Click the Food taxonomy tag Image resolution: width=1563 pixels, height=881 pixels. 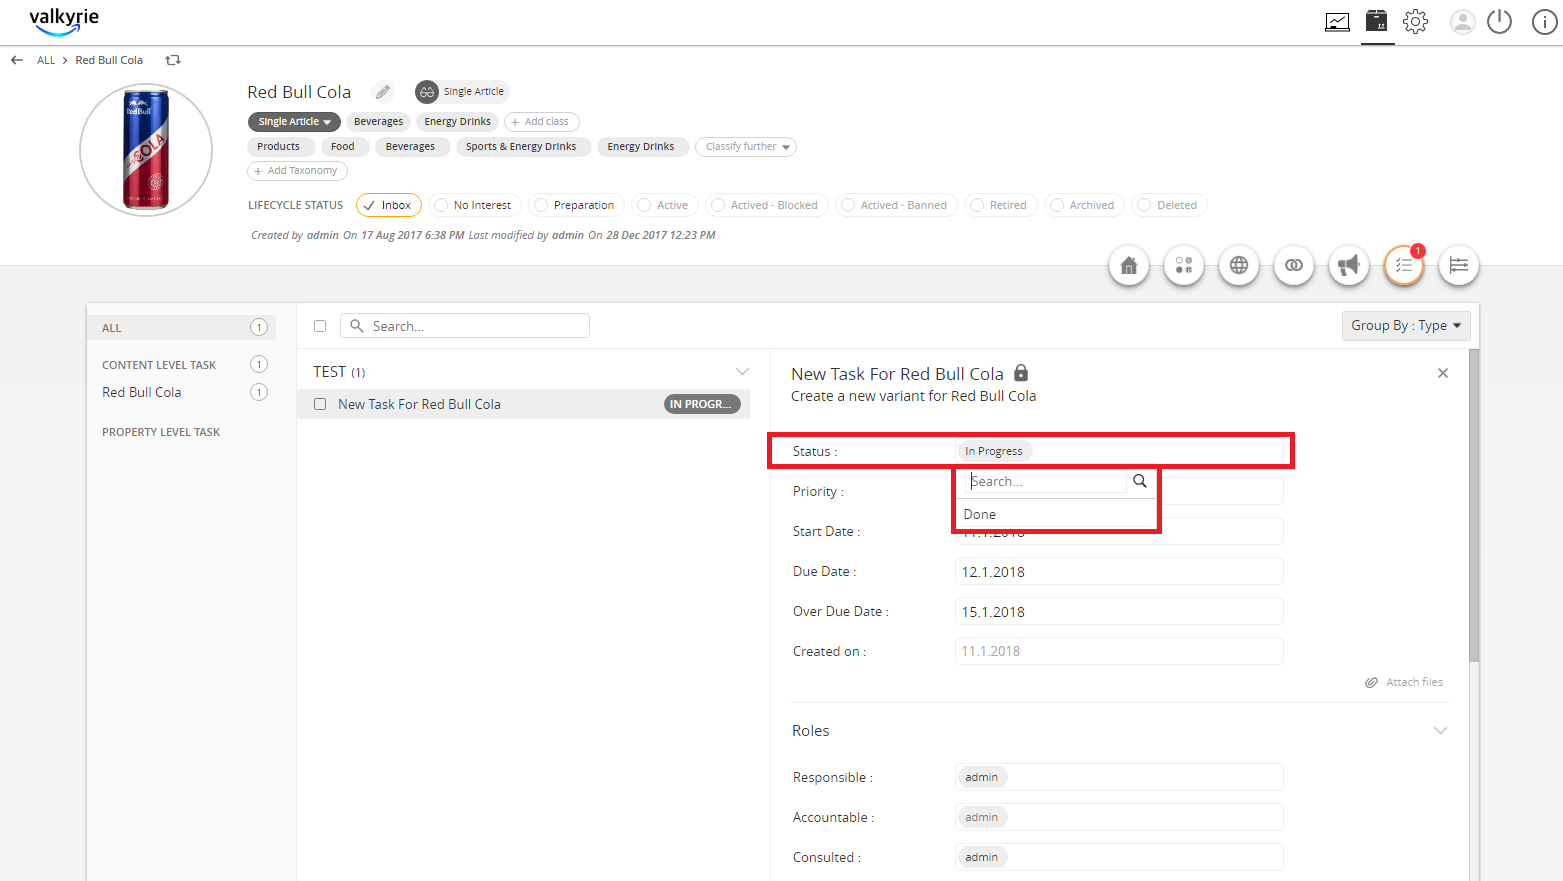pos(343,147)
